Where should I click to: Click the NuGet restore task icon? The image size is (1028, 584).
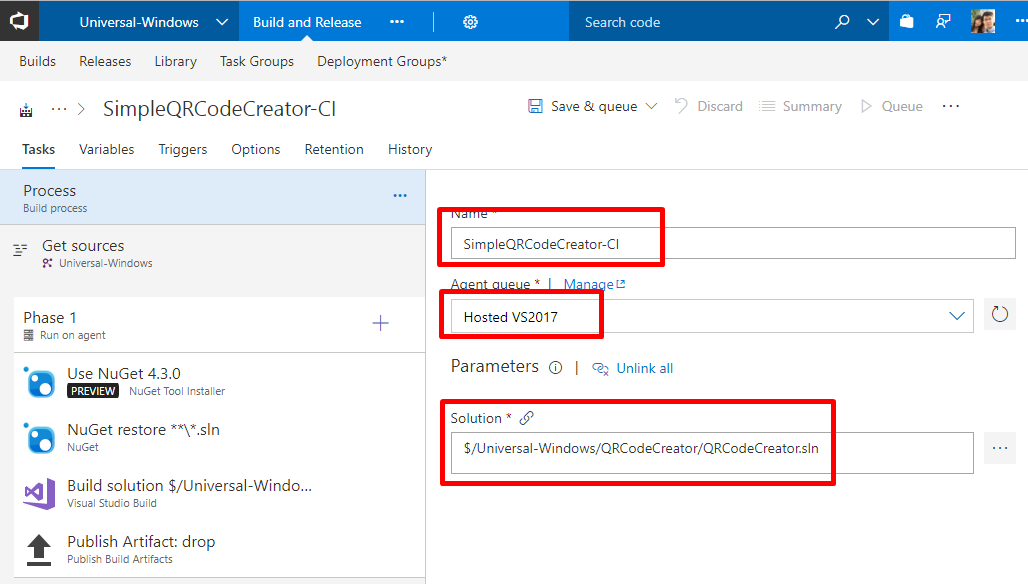pyautogui.click(x=39, y=438)
